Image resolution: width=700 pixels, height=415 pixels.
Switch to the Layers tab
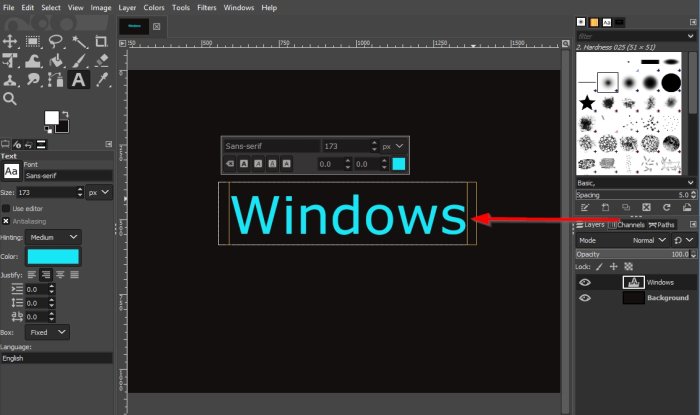pyautogui.click(x=590, y=224)
